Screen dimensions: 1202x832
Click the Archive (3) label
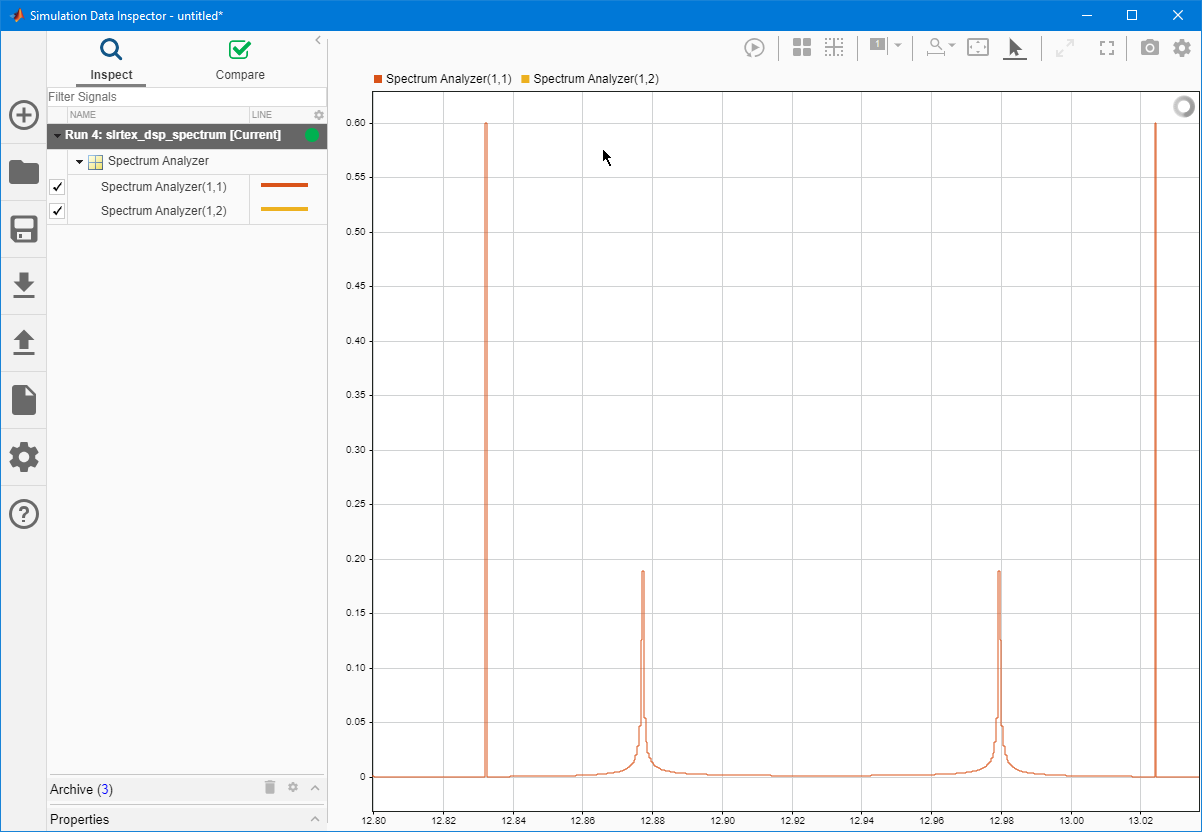(81, 789)
